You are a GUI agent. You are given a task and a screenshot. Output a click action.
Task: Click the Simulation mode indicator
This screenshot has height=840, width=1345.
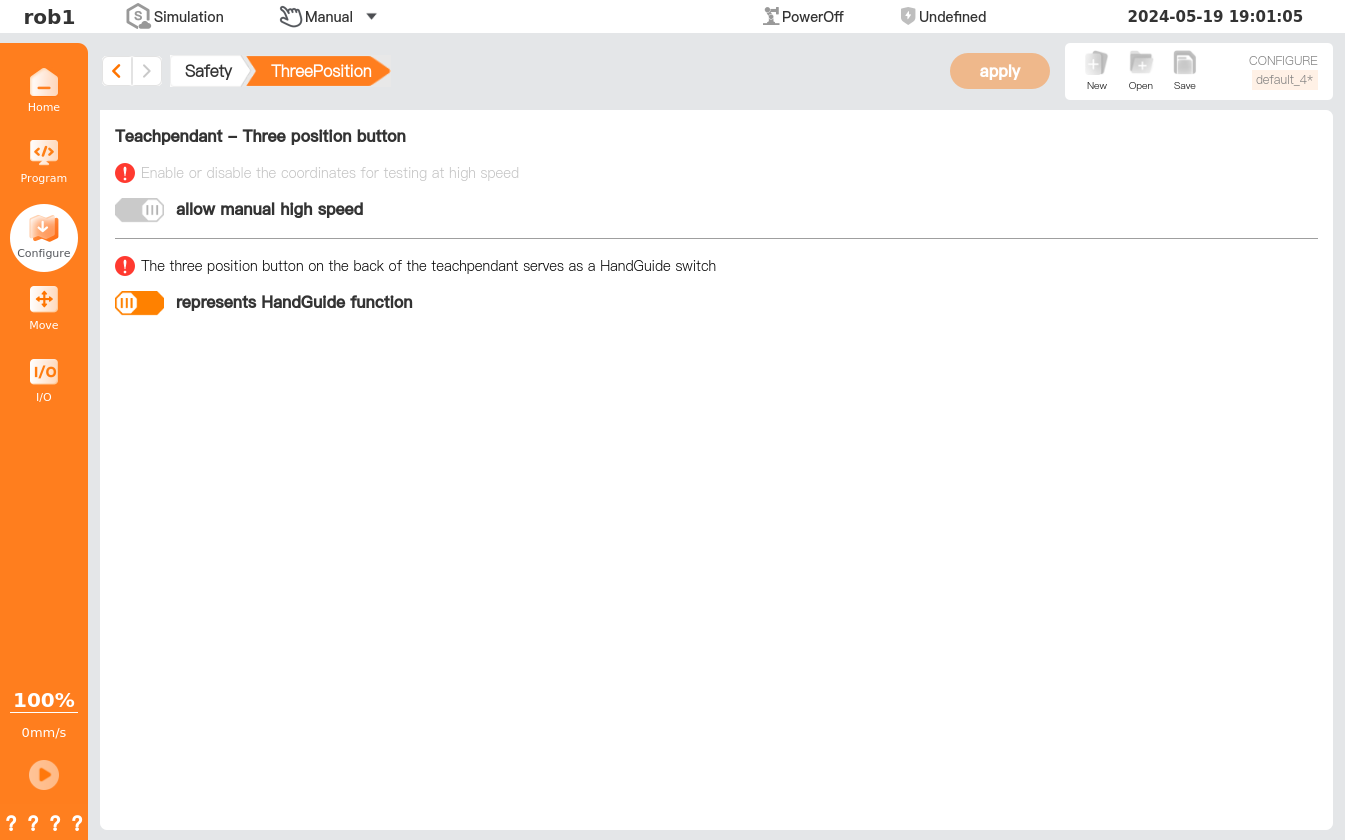click(x=175, y=17)
